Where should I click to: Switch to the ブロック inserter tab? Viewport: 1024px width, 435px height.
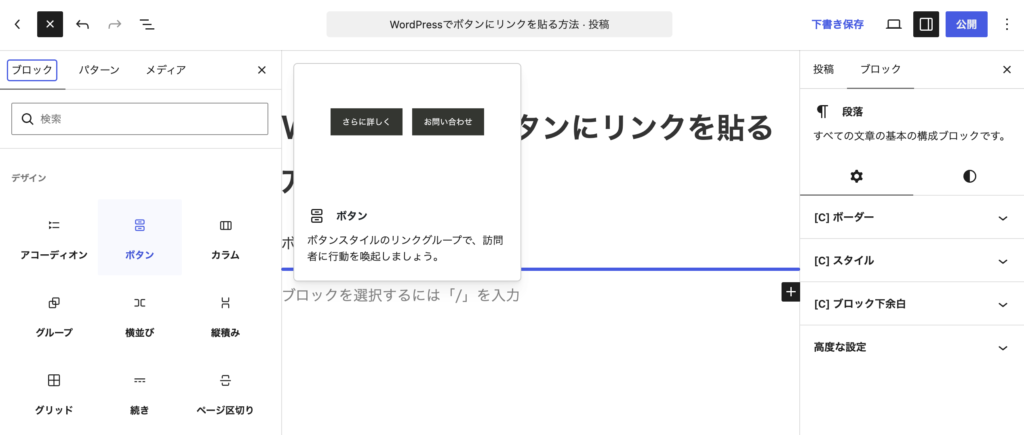(x=32, y=70)
